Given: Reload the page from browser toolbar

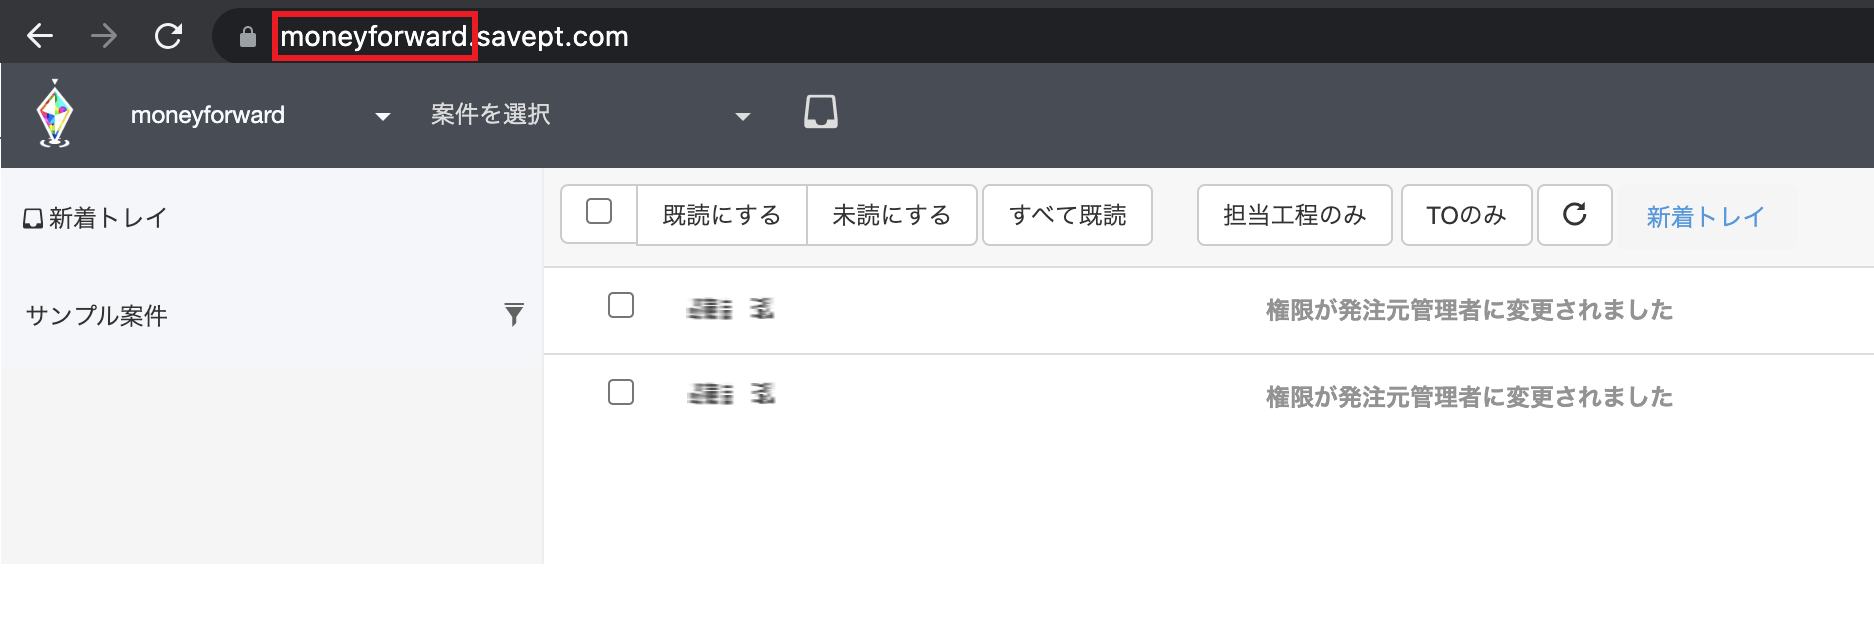Looking at the screenshot, I should coord(168,37).
